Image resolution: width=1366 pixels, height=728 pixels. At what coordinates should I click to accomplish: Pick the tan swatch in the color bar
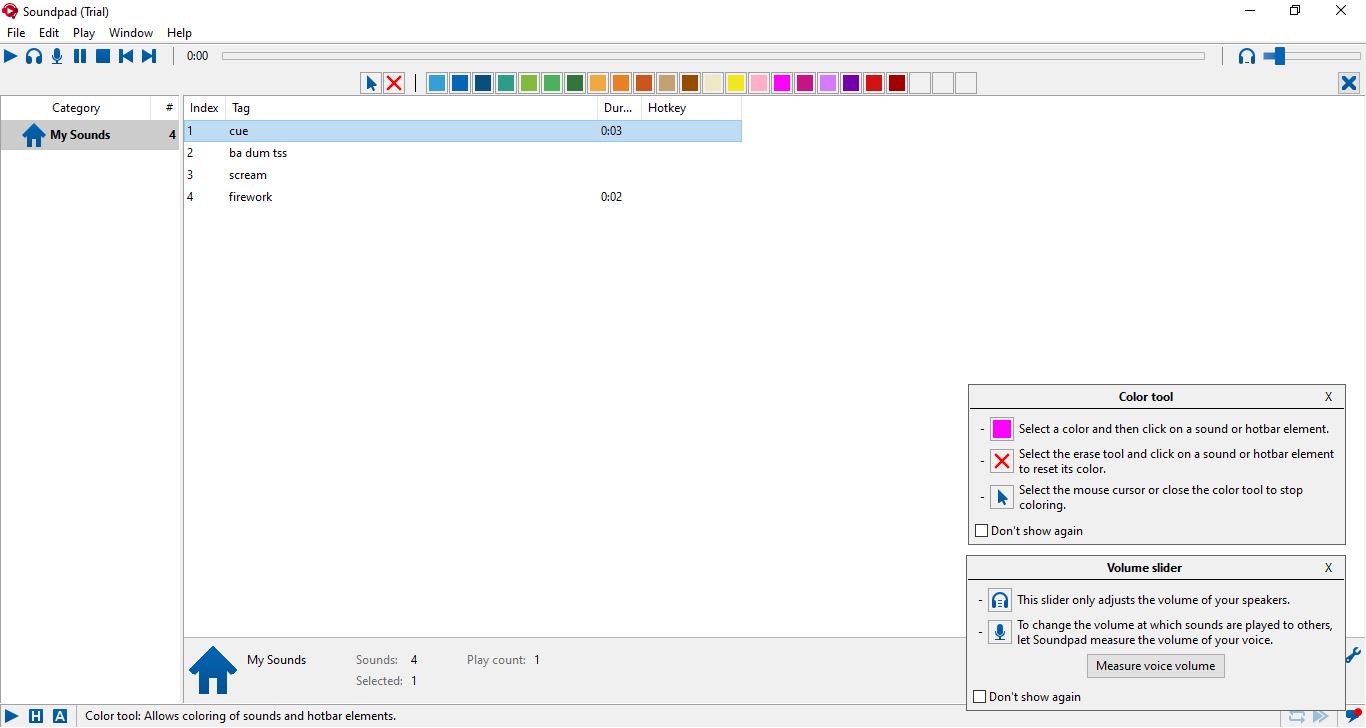coord(667,83)
